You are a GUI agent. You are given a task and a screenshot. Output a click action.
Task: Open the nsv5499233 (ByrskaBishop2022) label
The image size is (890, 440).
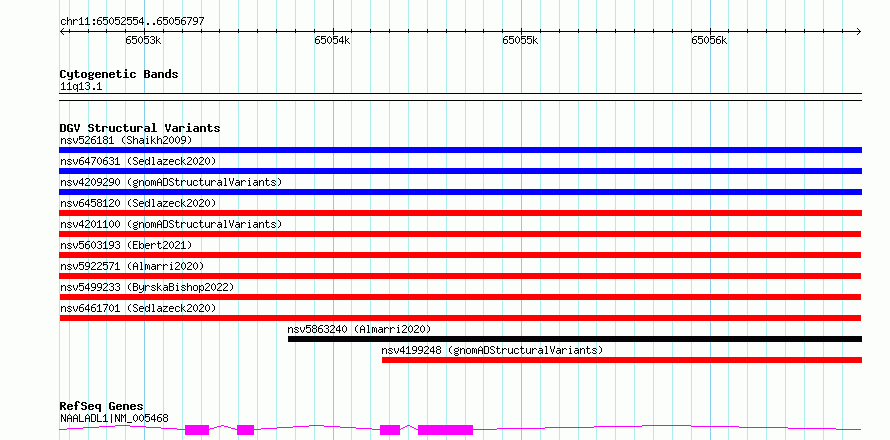tap(146, 287)
